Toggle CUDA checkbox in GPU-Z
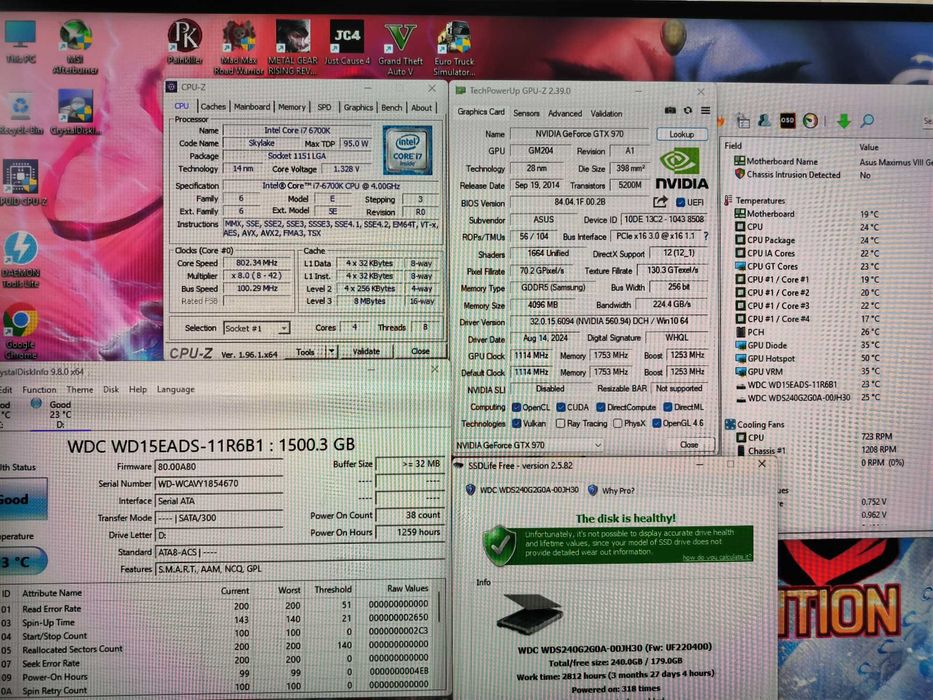 tap(561, 407)
